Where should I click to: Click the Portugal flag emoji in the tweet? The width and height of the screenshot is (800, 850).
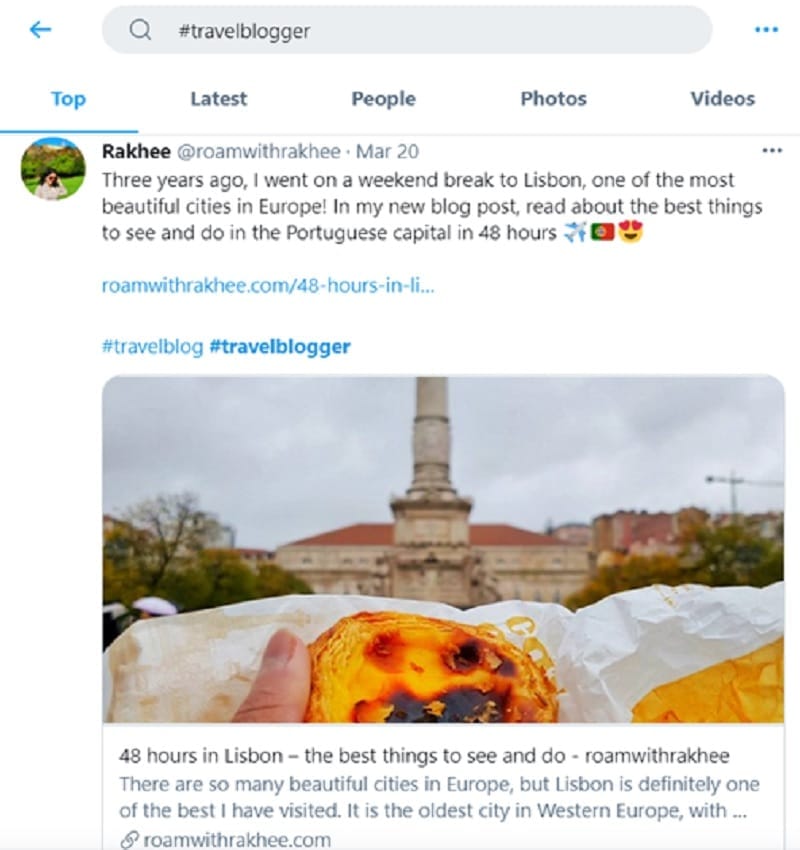pyautogui.click(x=601, y=232)
